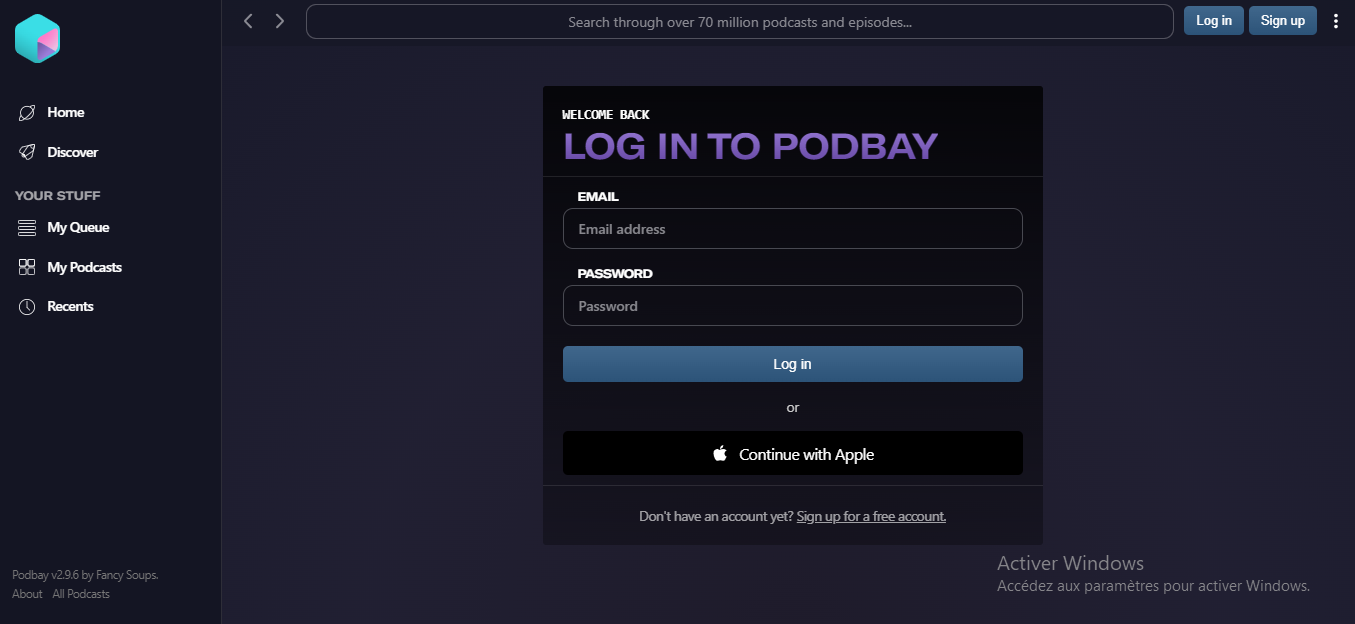Open the three-dot more options menu

click(x=1336, y=21)
